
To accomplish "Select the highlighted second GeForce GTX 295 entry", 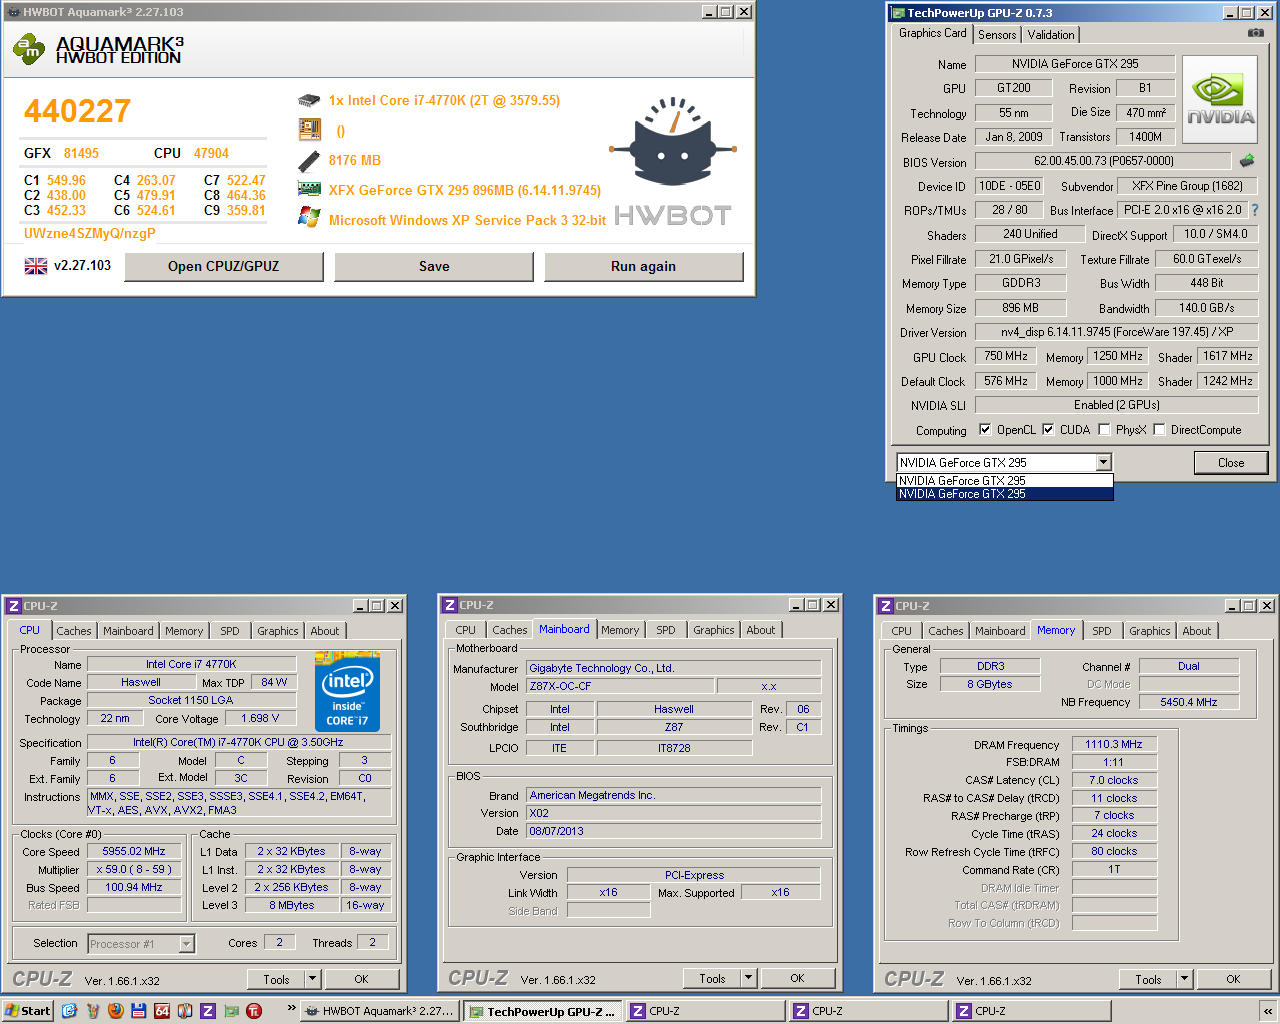I will coord(1004,494).
